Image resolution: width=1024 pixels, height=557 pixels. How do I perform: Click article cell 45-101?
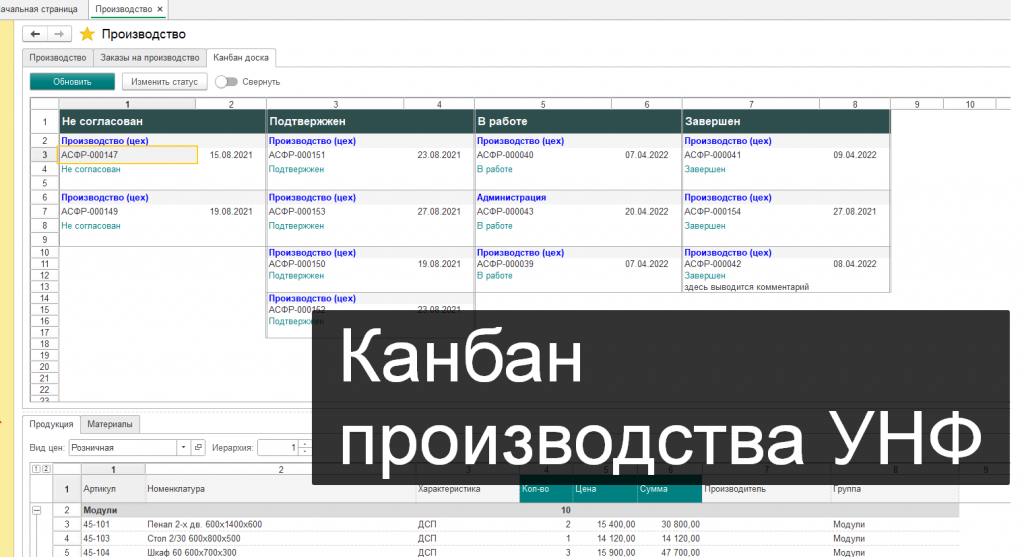point(96,524)
